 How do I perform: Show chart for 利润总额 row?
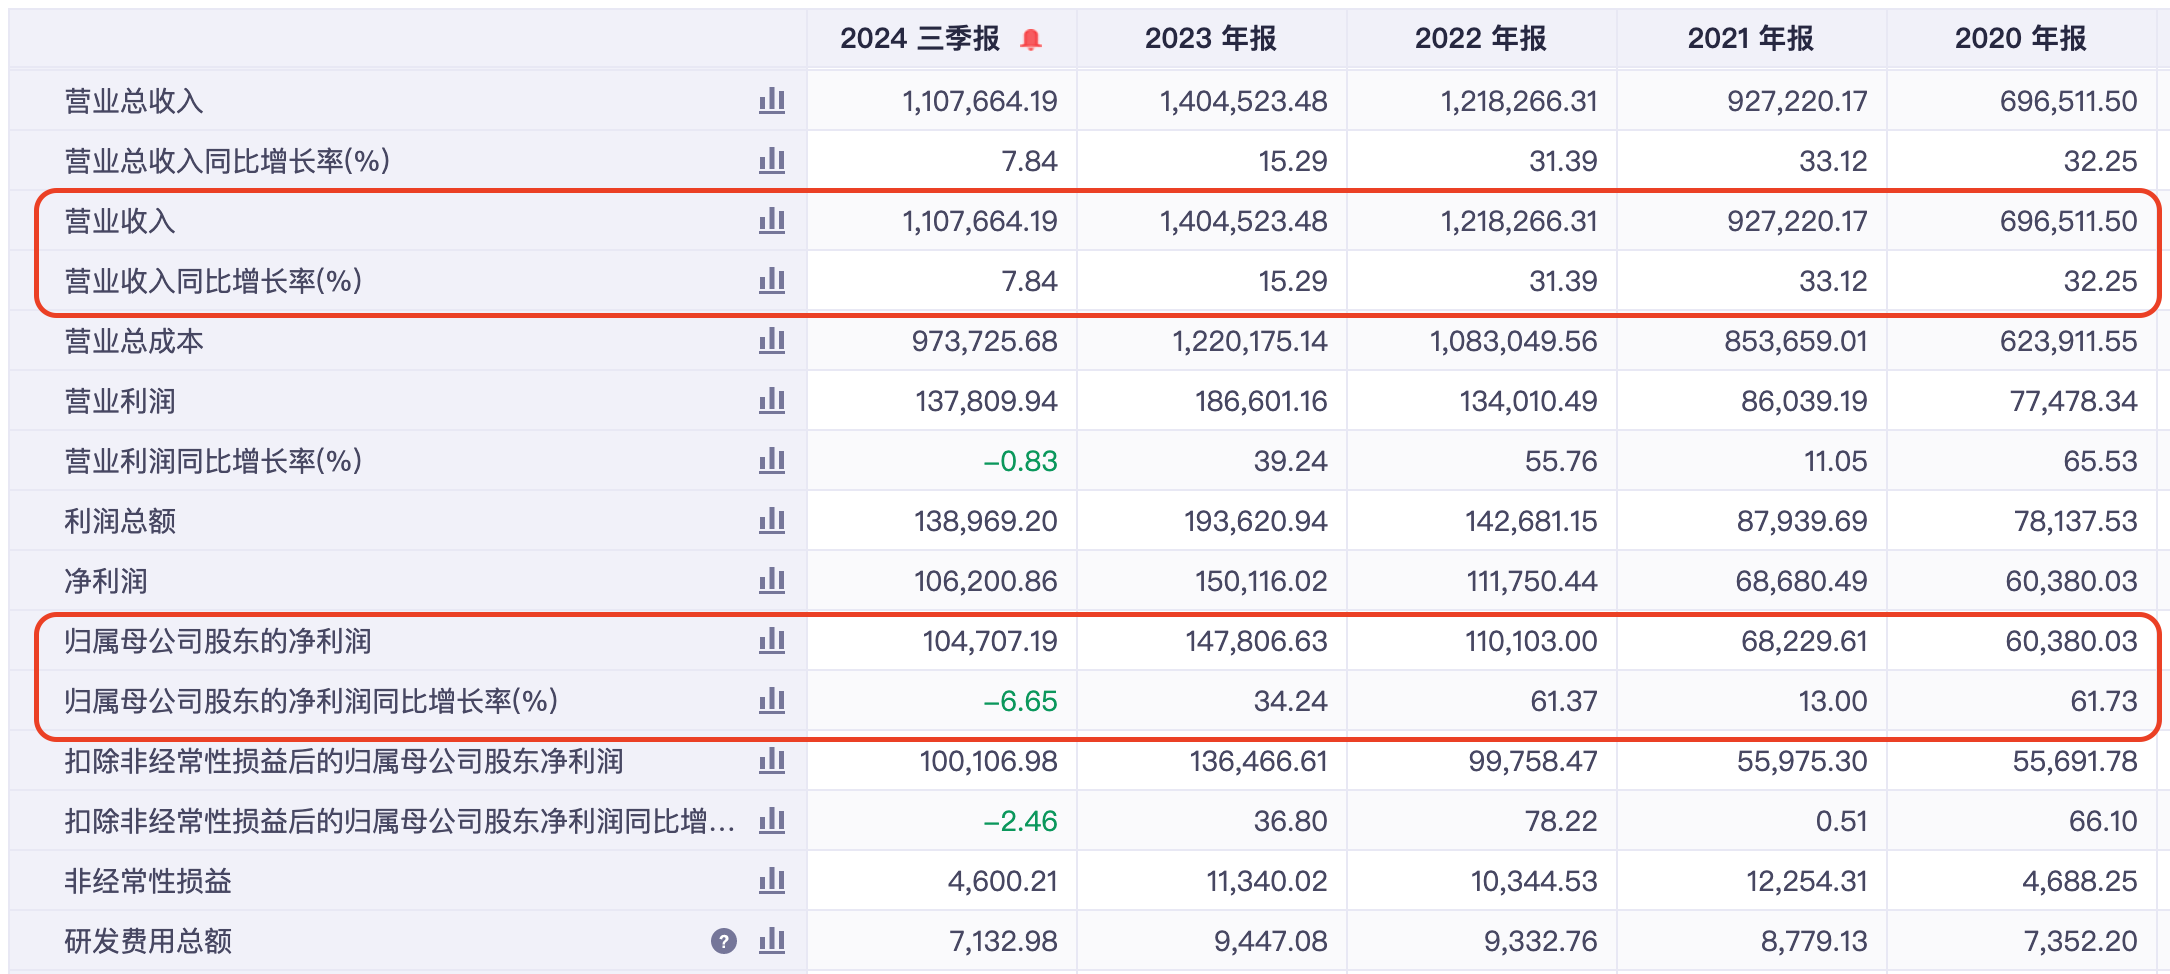click(771, 521)
